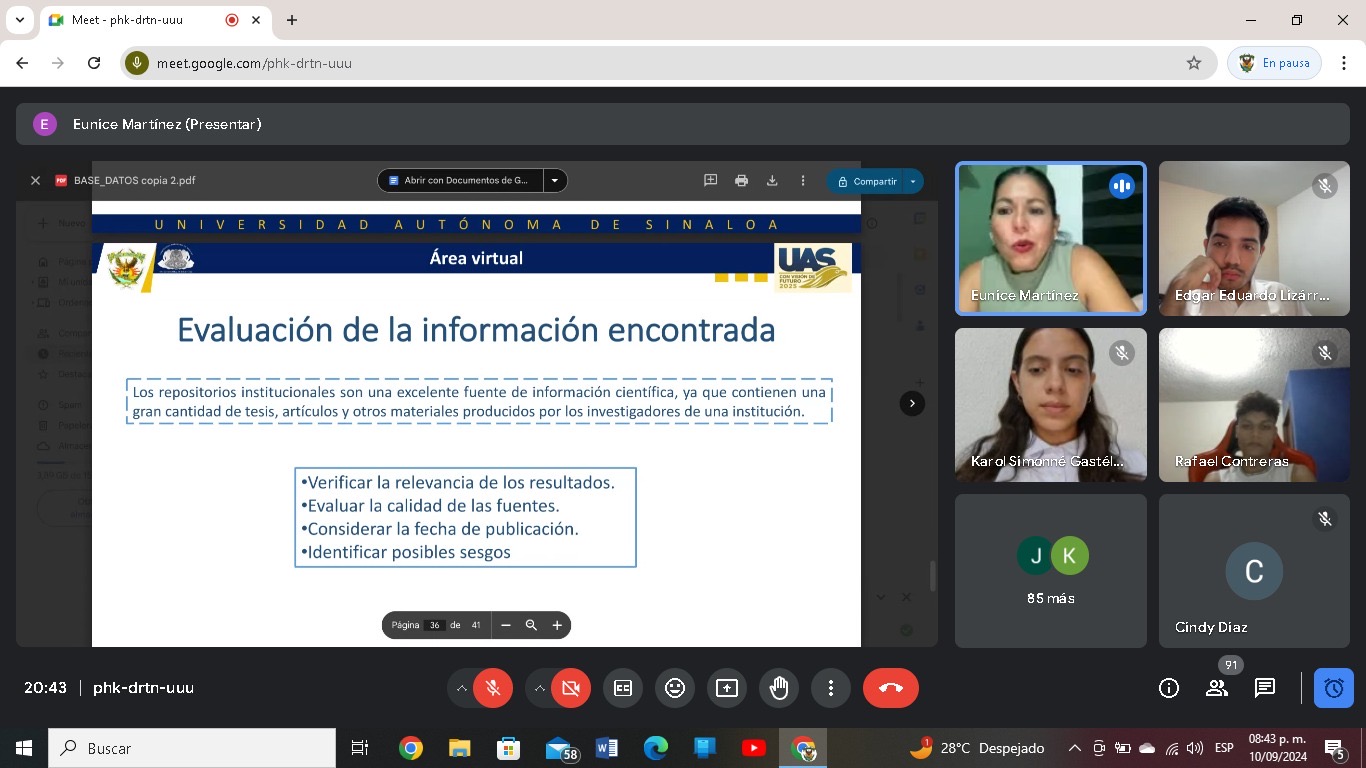
Task: Click the page number field showing 36
Action: tap(434, 625)
